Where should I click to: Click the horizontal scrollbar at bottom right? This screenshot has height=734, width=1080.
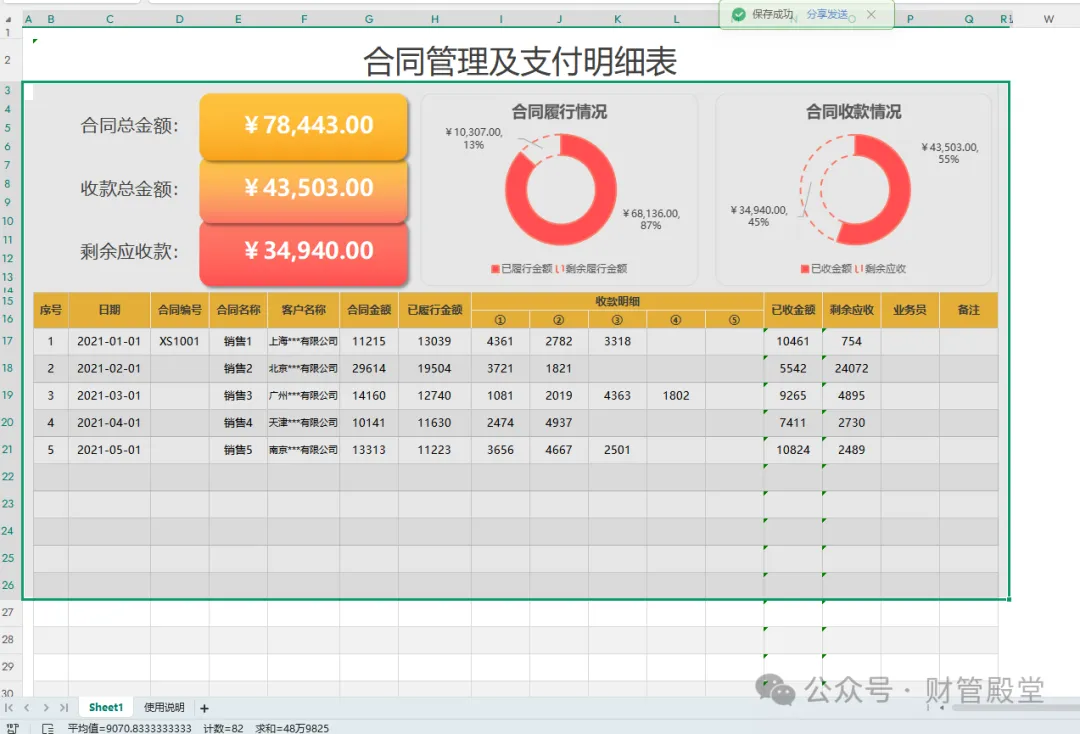[1015, 707]
